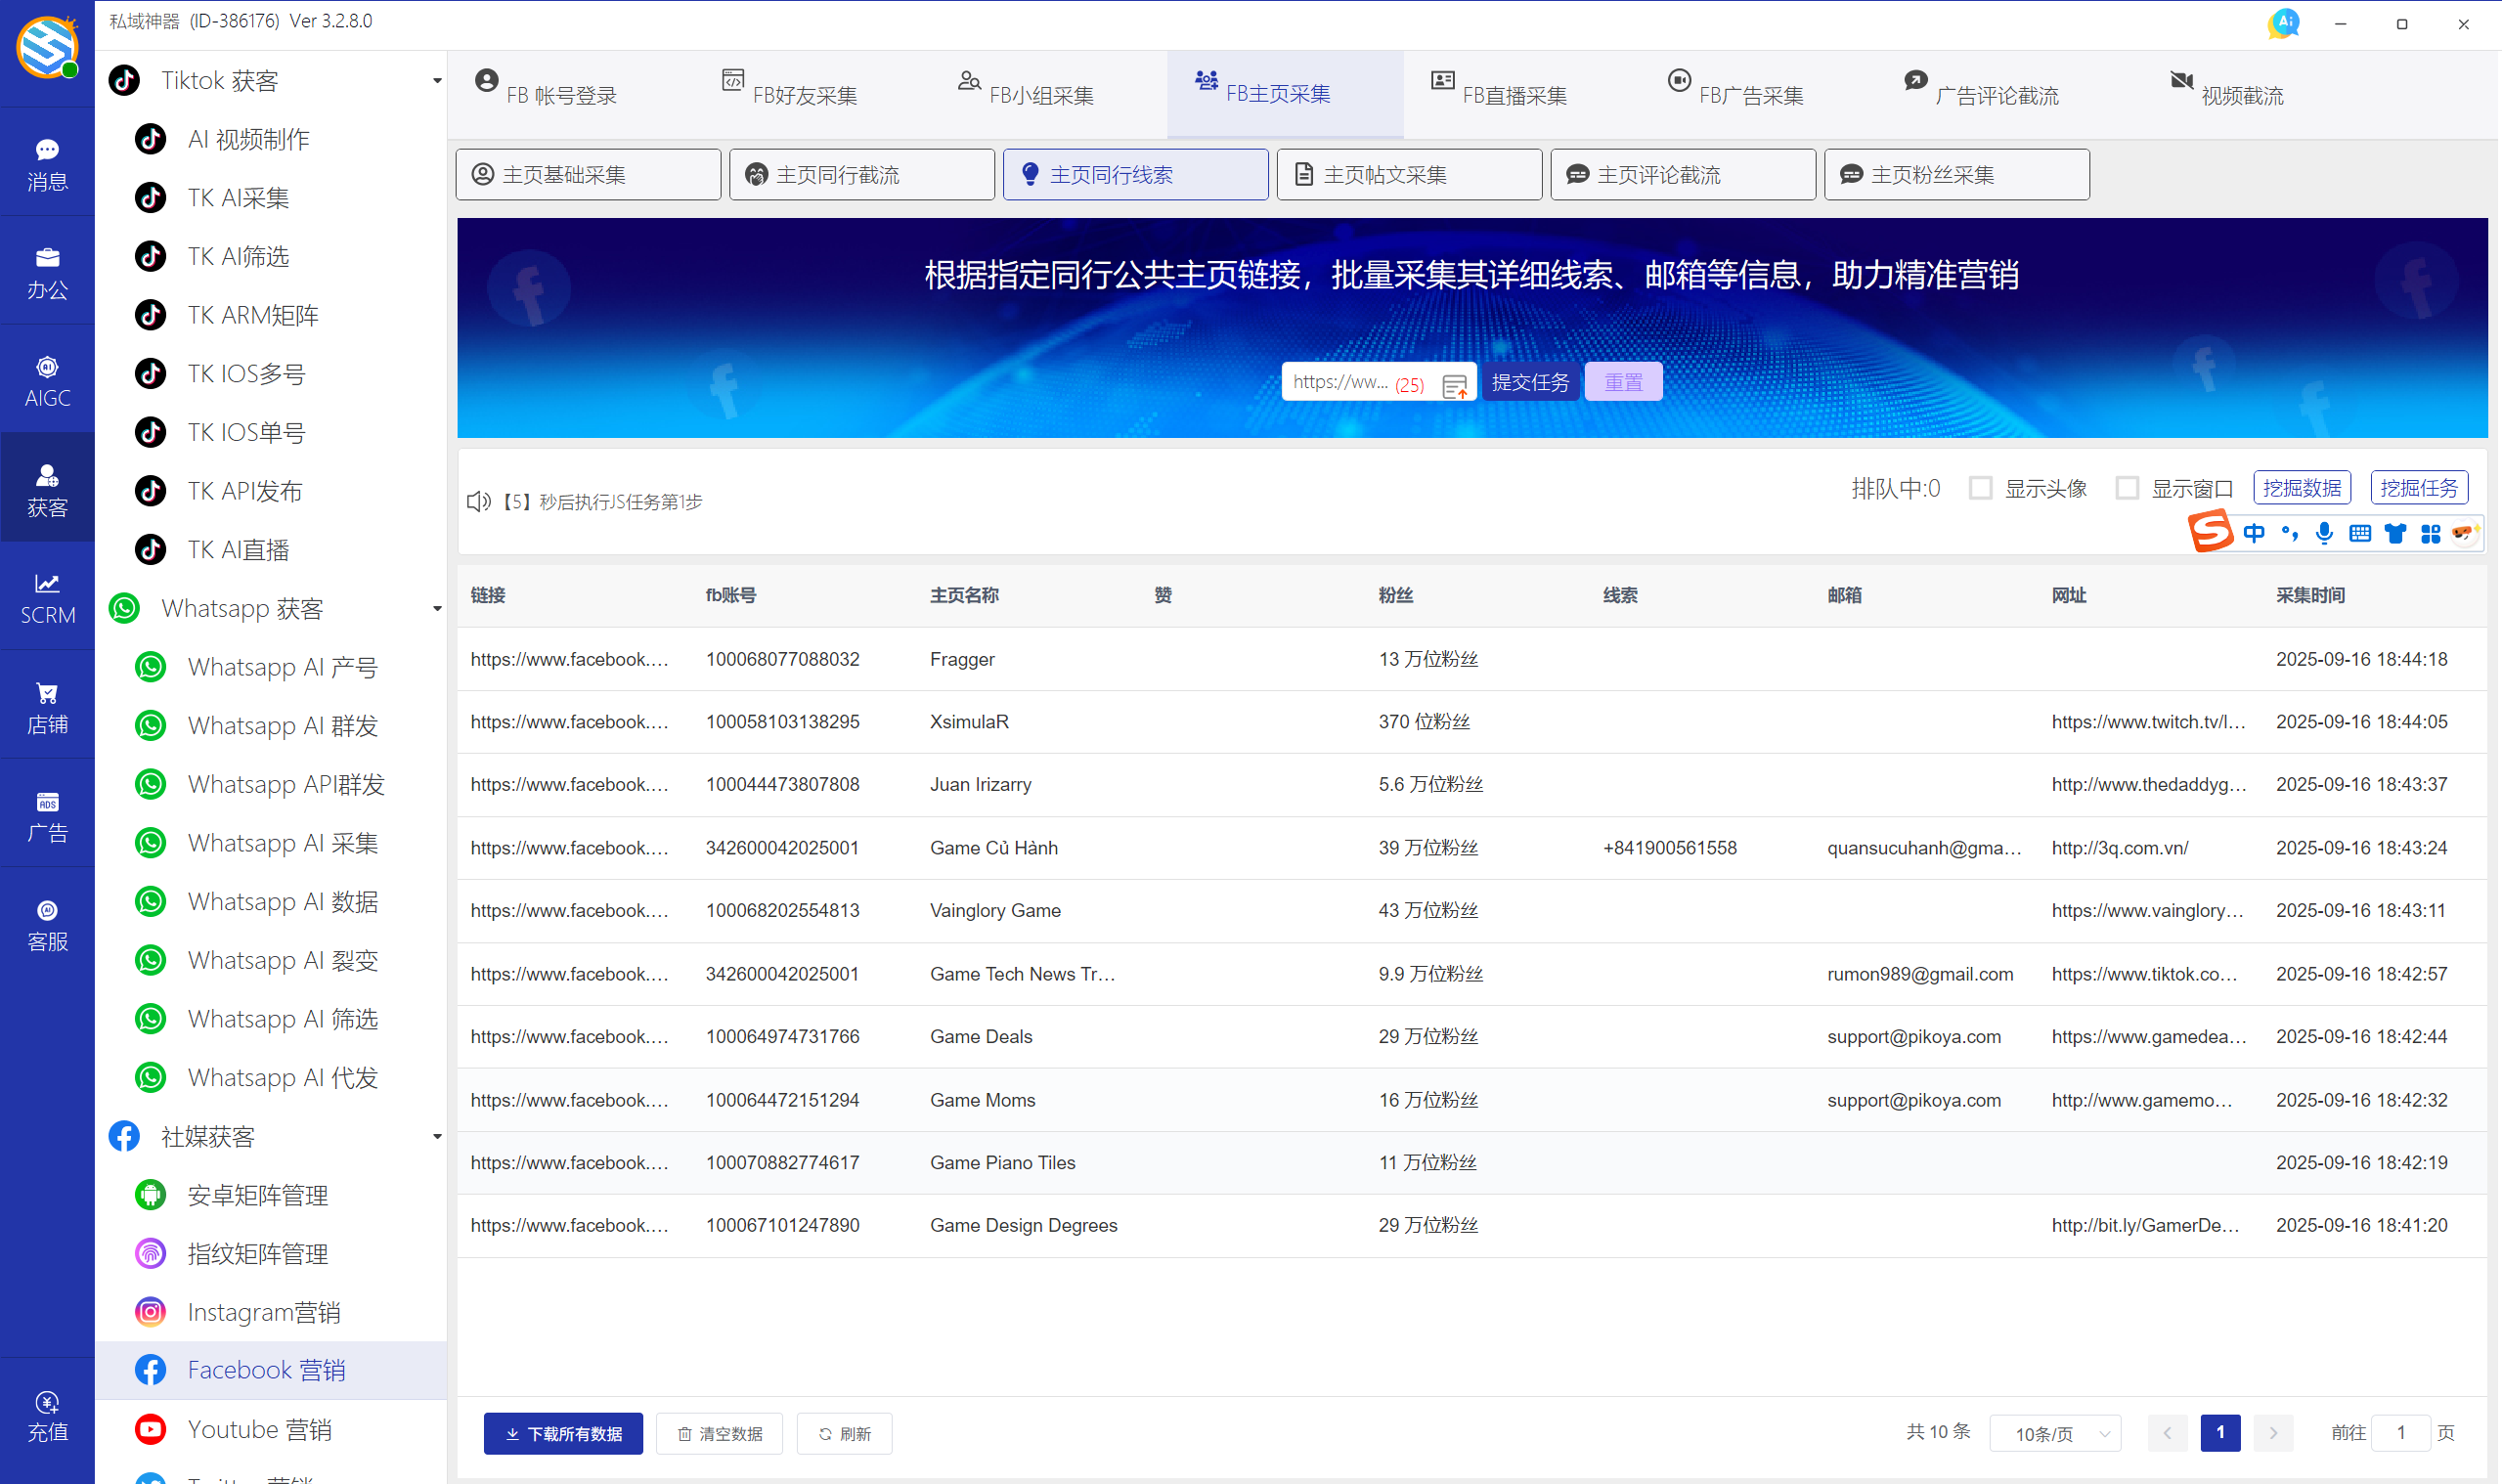Screen dimensions: 2502x1484
Task: Open the SCRM section from sidebar
Action: 47,596
